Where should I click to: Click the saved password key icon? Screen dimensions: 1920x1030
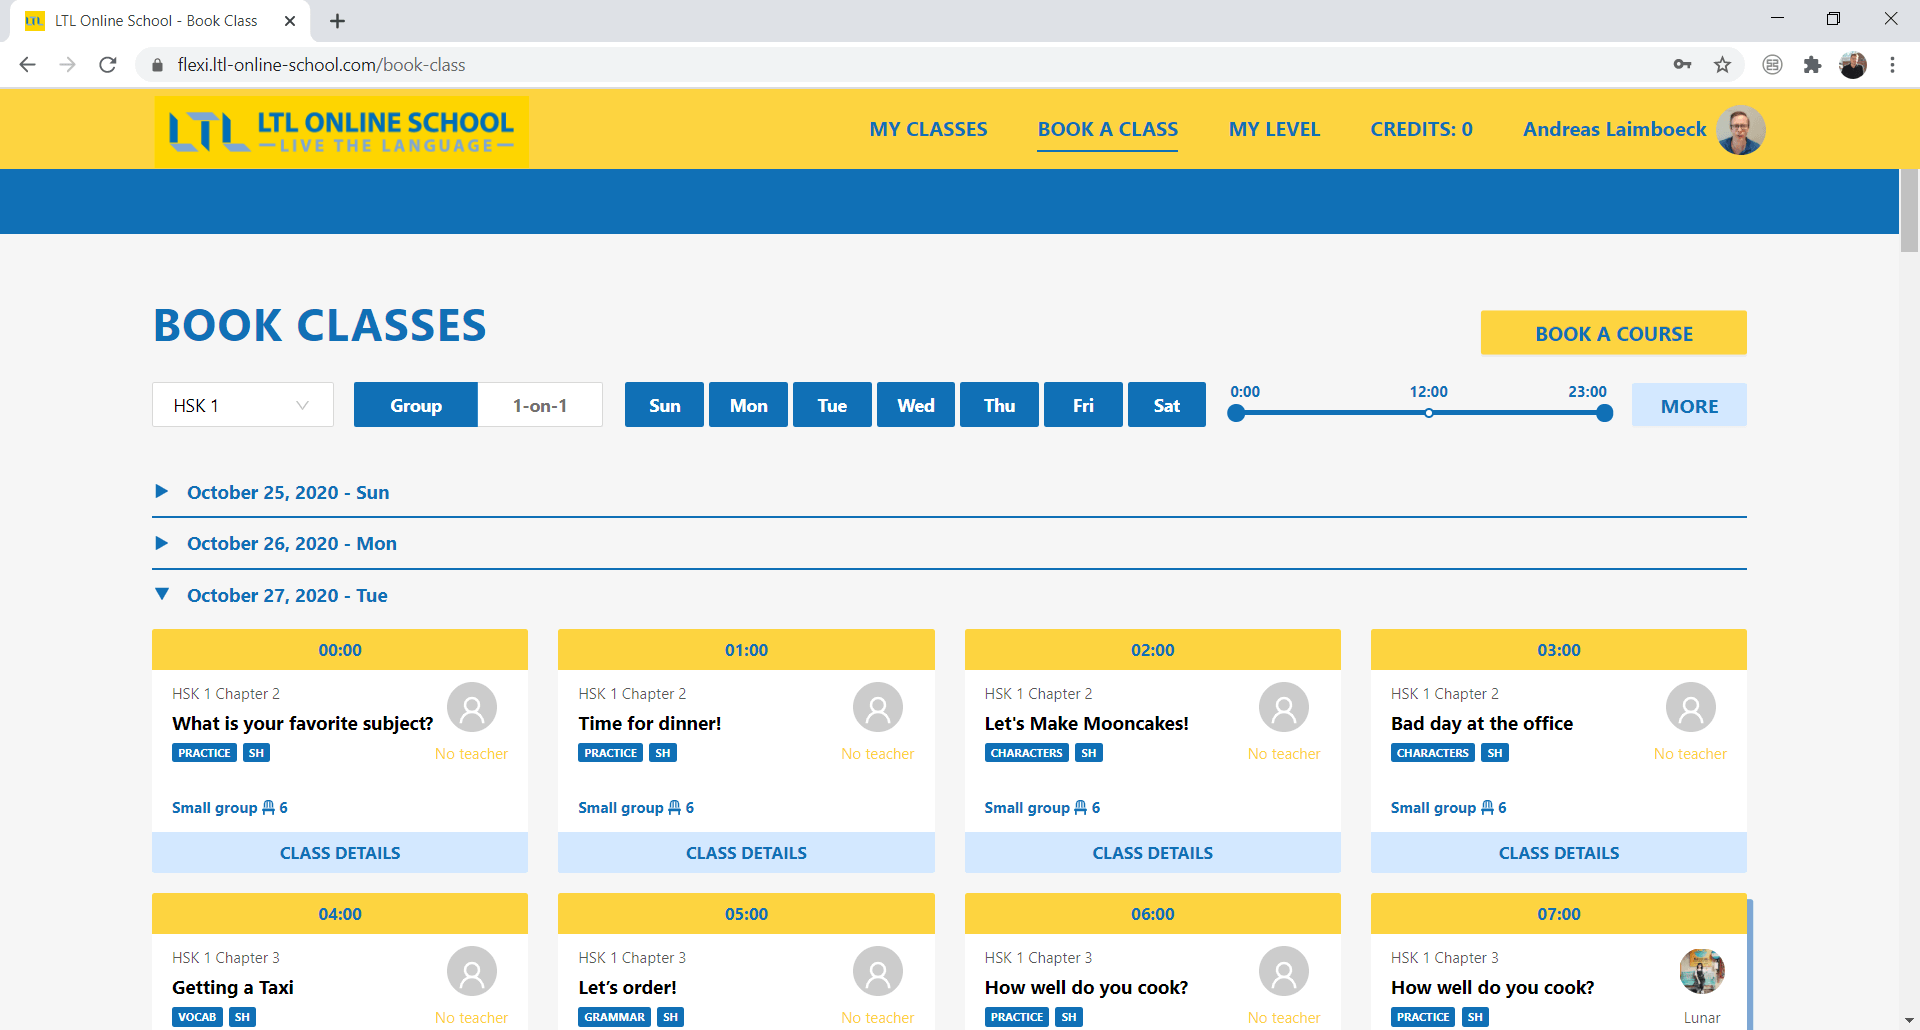(x=1682, y=65)
